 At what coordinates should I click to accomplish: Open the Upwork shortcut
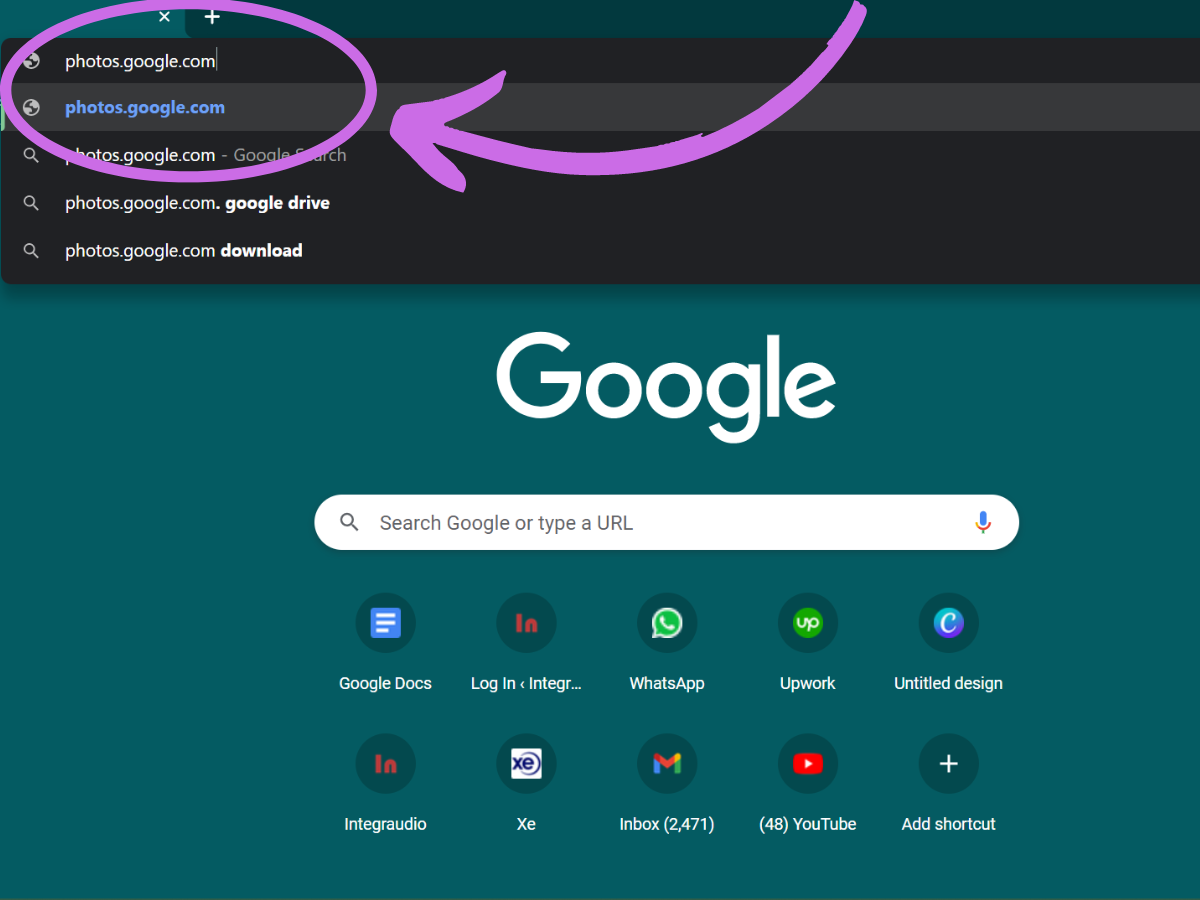click(x=807, y=643)
